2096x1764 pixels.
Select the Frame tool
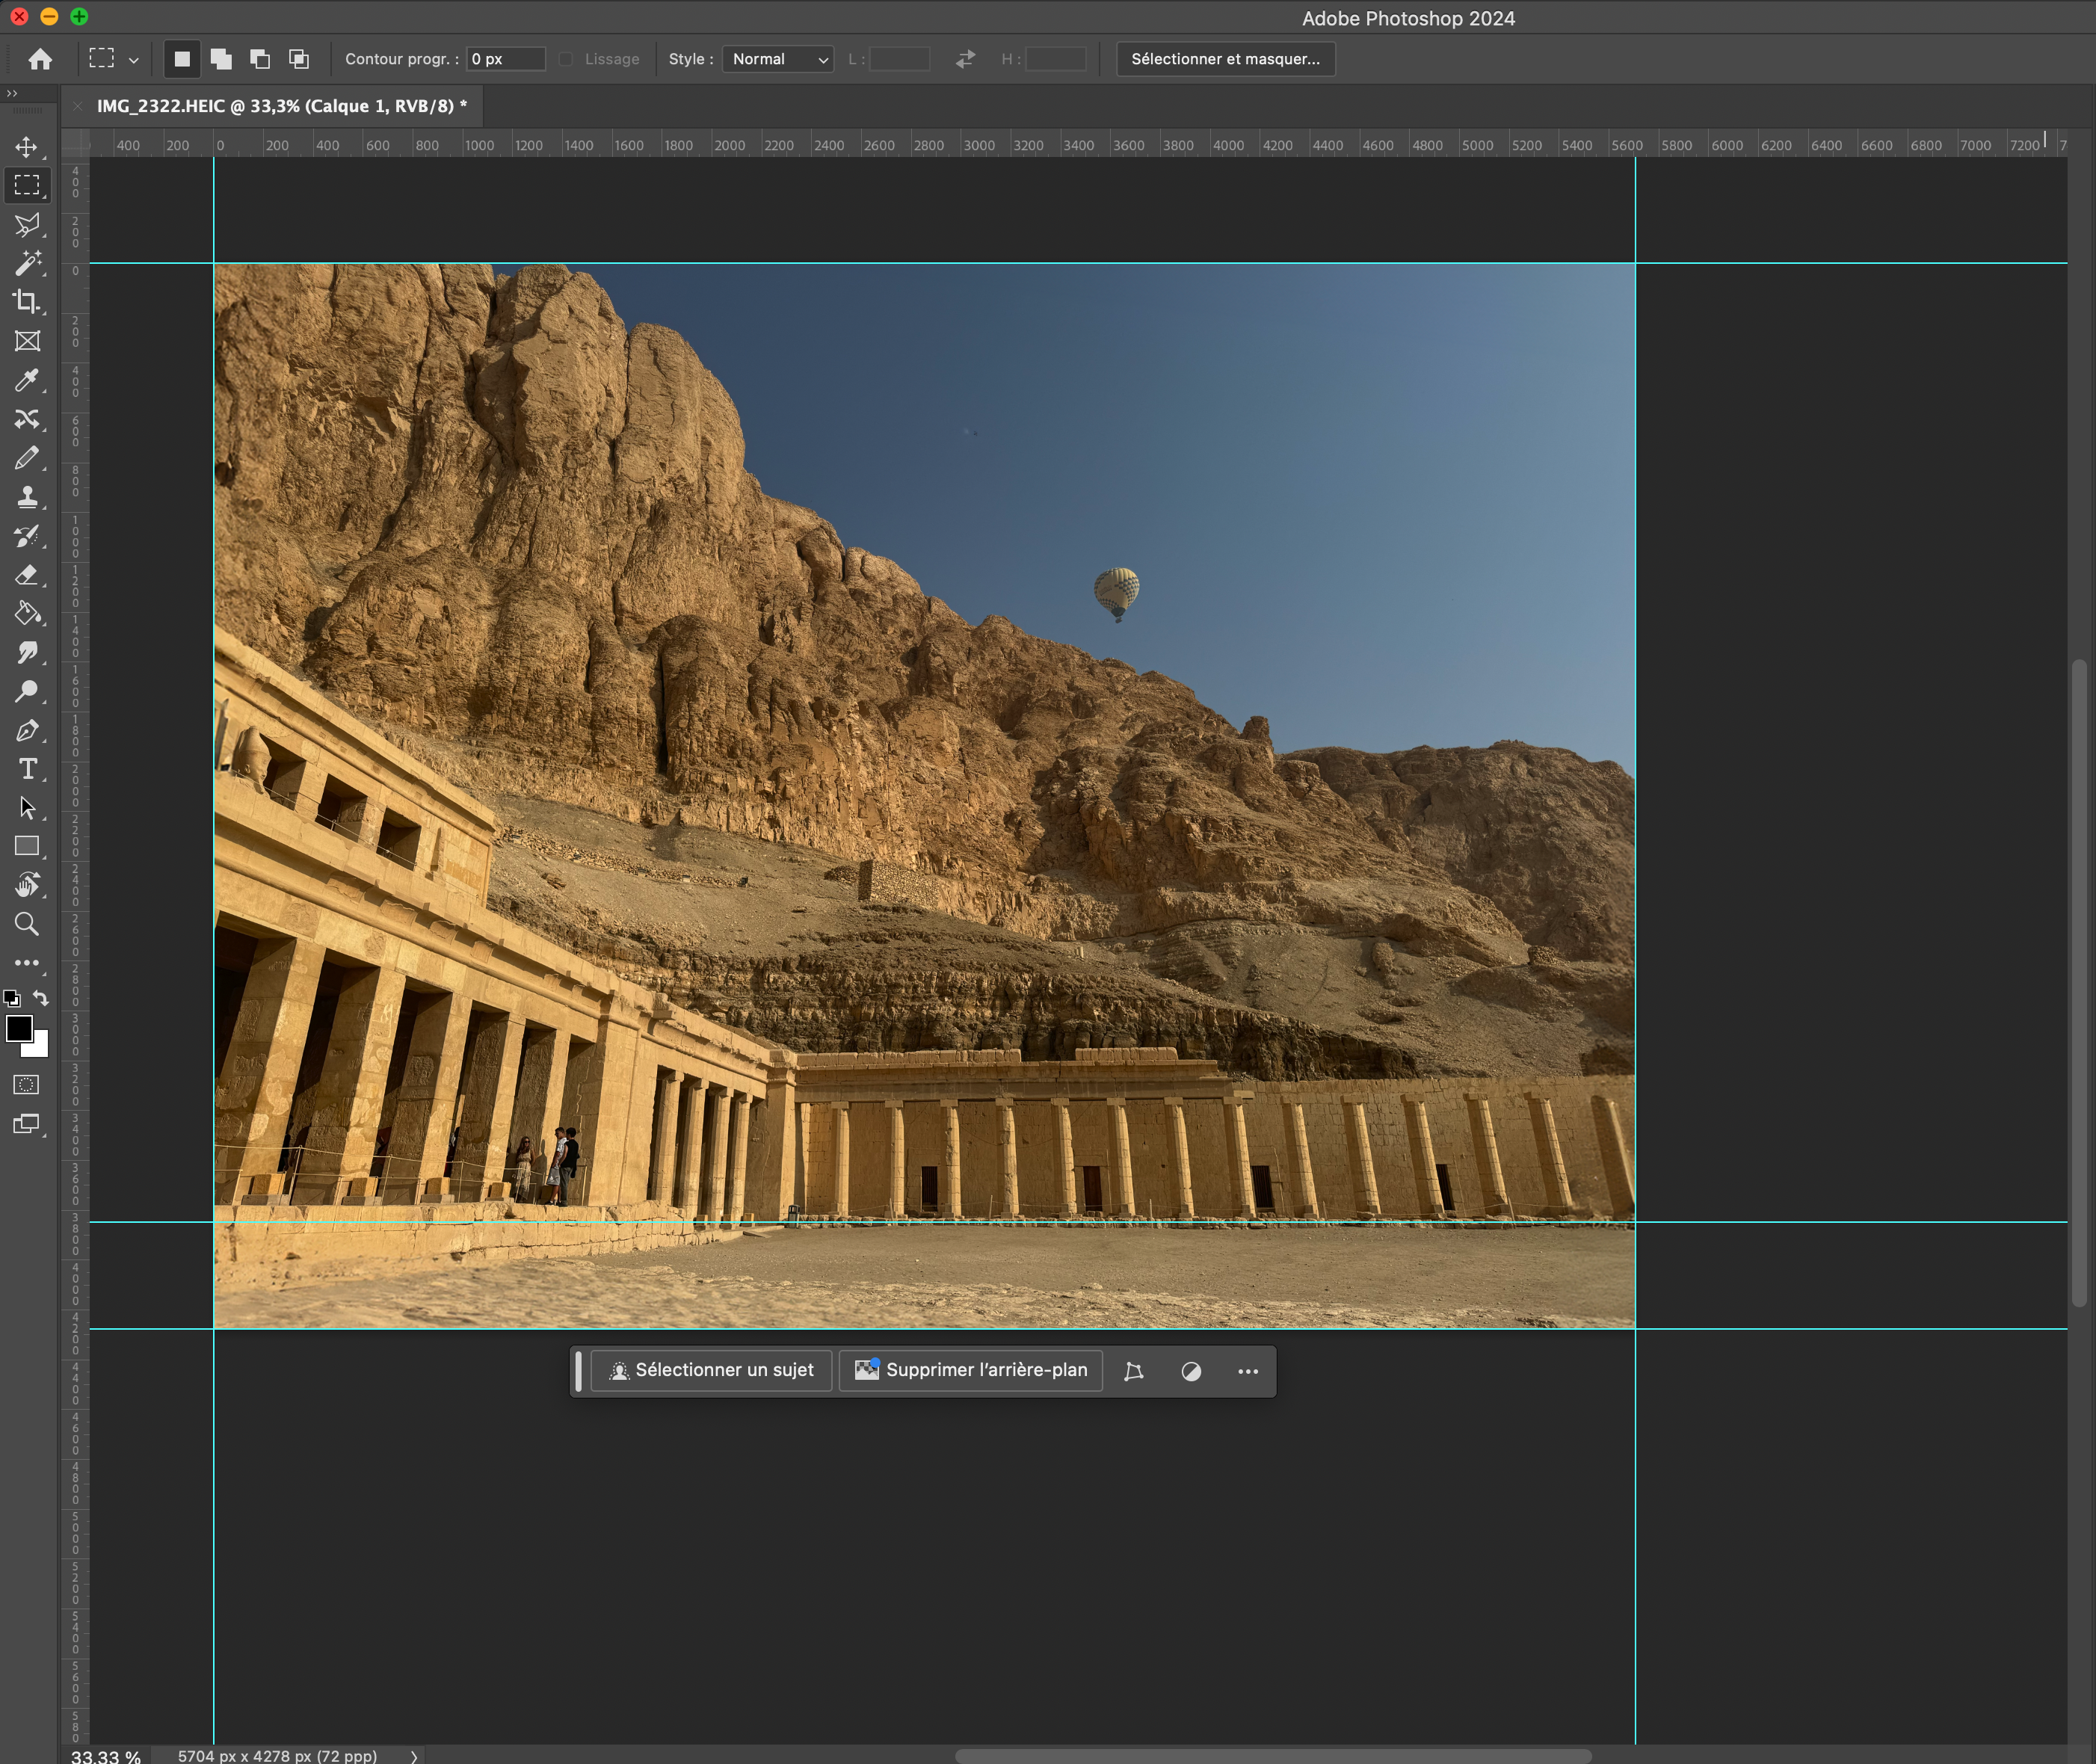(27, 341)
